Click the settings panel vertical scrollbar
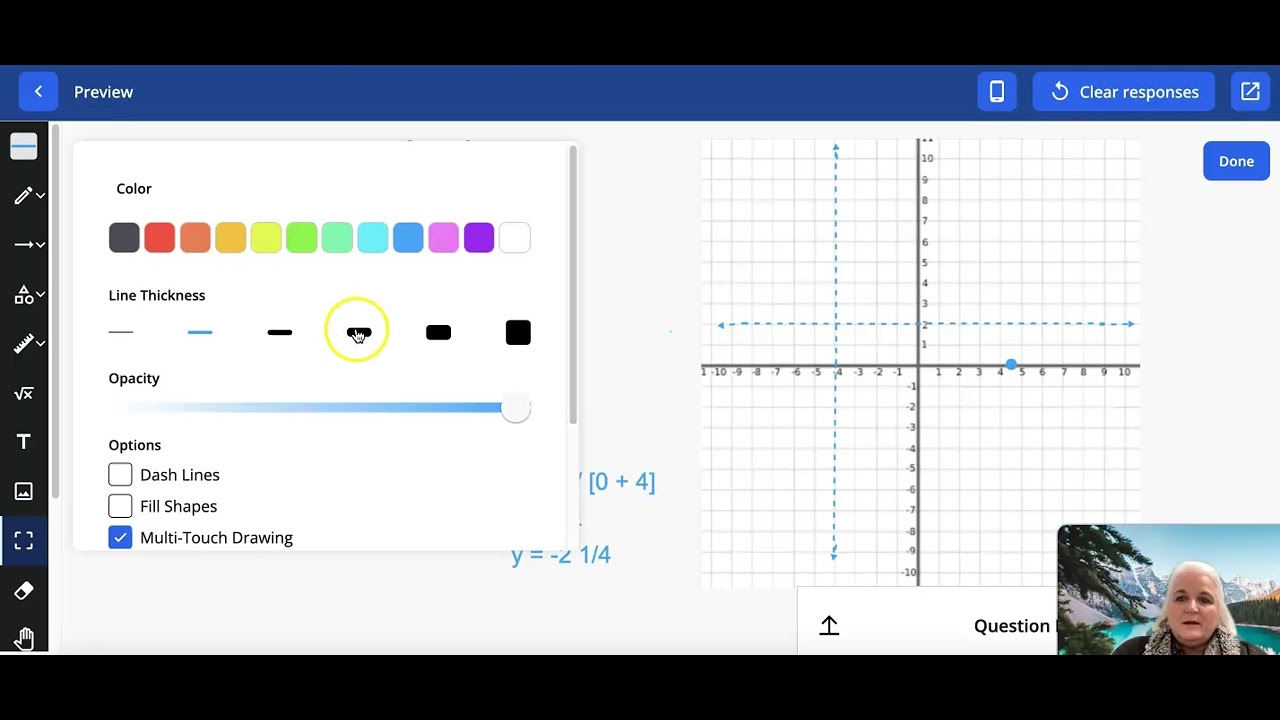 click(x=573, y=285)
